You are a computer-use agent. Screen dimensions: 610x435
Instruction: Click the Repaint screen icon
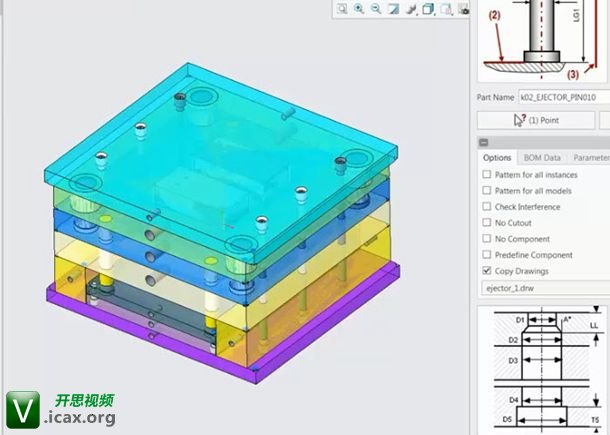tap(393, 9)
